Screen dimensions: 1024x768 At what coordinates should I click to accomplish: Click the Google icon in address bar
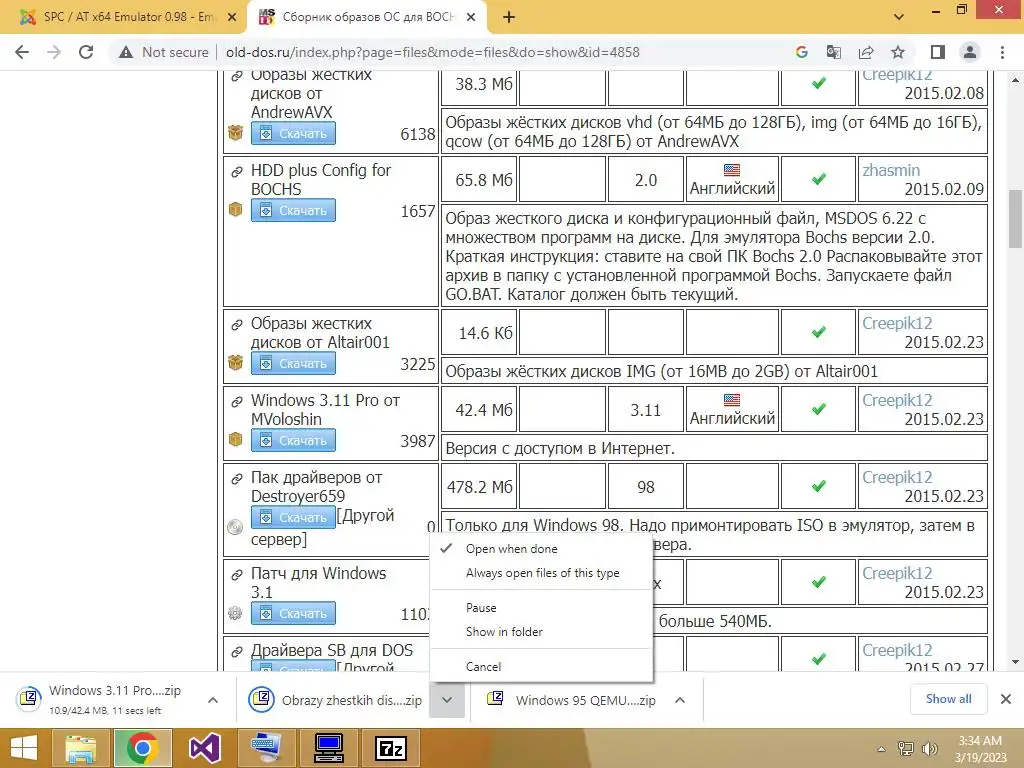click(x=802, y=52)
